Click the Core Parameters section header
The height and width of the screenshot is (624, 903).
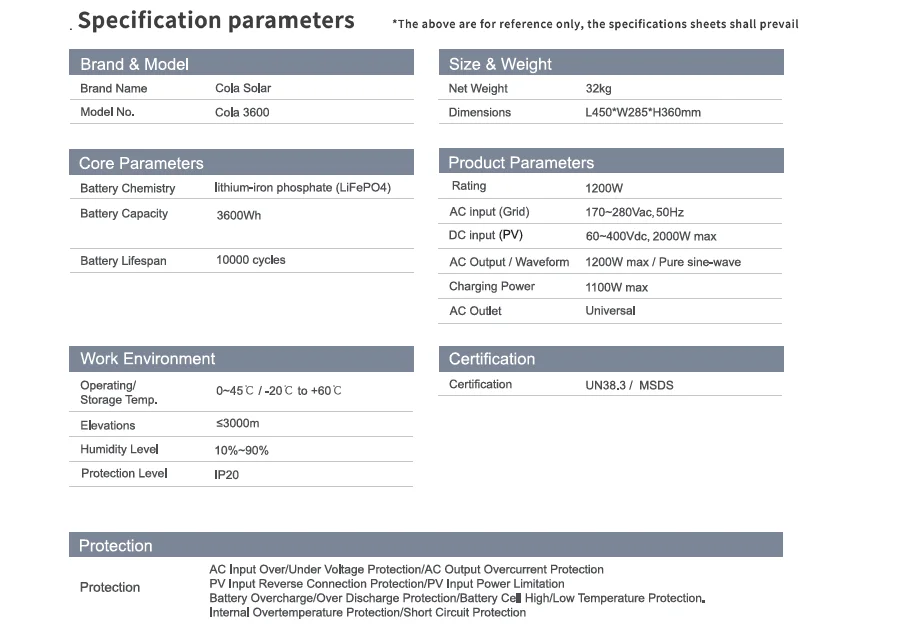coord(241,162)
